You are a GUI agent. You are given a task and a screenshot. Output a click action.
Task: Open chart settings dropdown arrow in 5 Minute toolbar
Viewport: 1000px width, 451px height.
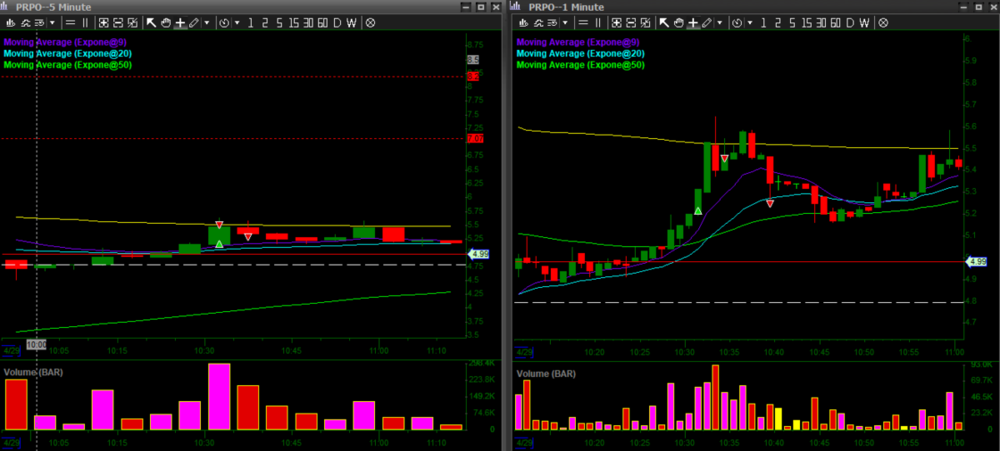point(52,22)
